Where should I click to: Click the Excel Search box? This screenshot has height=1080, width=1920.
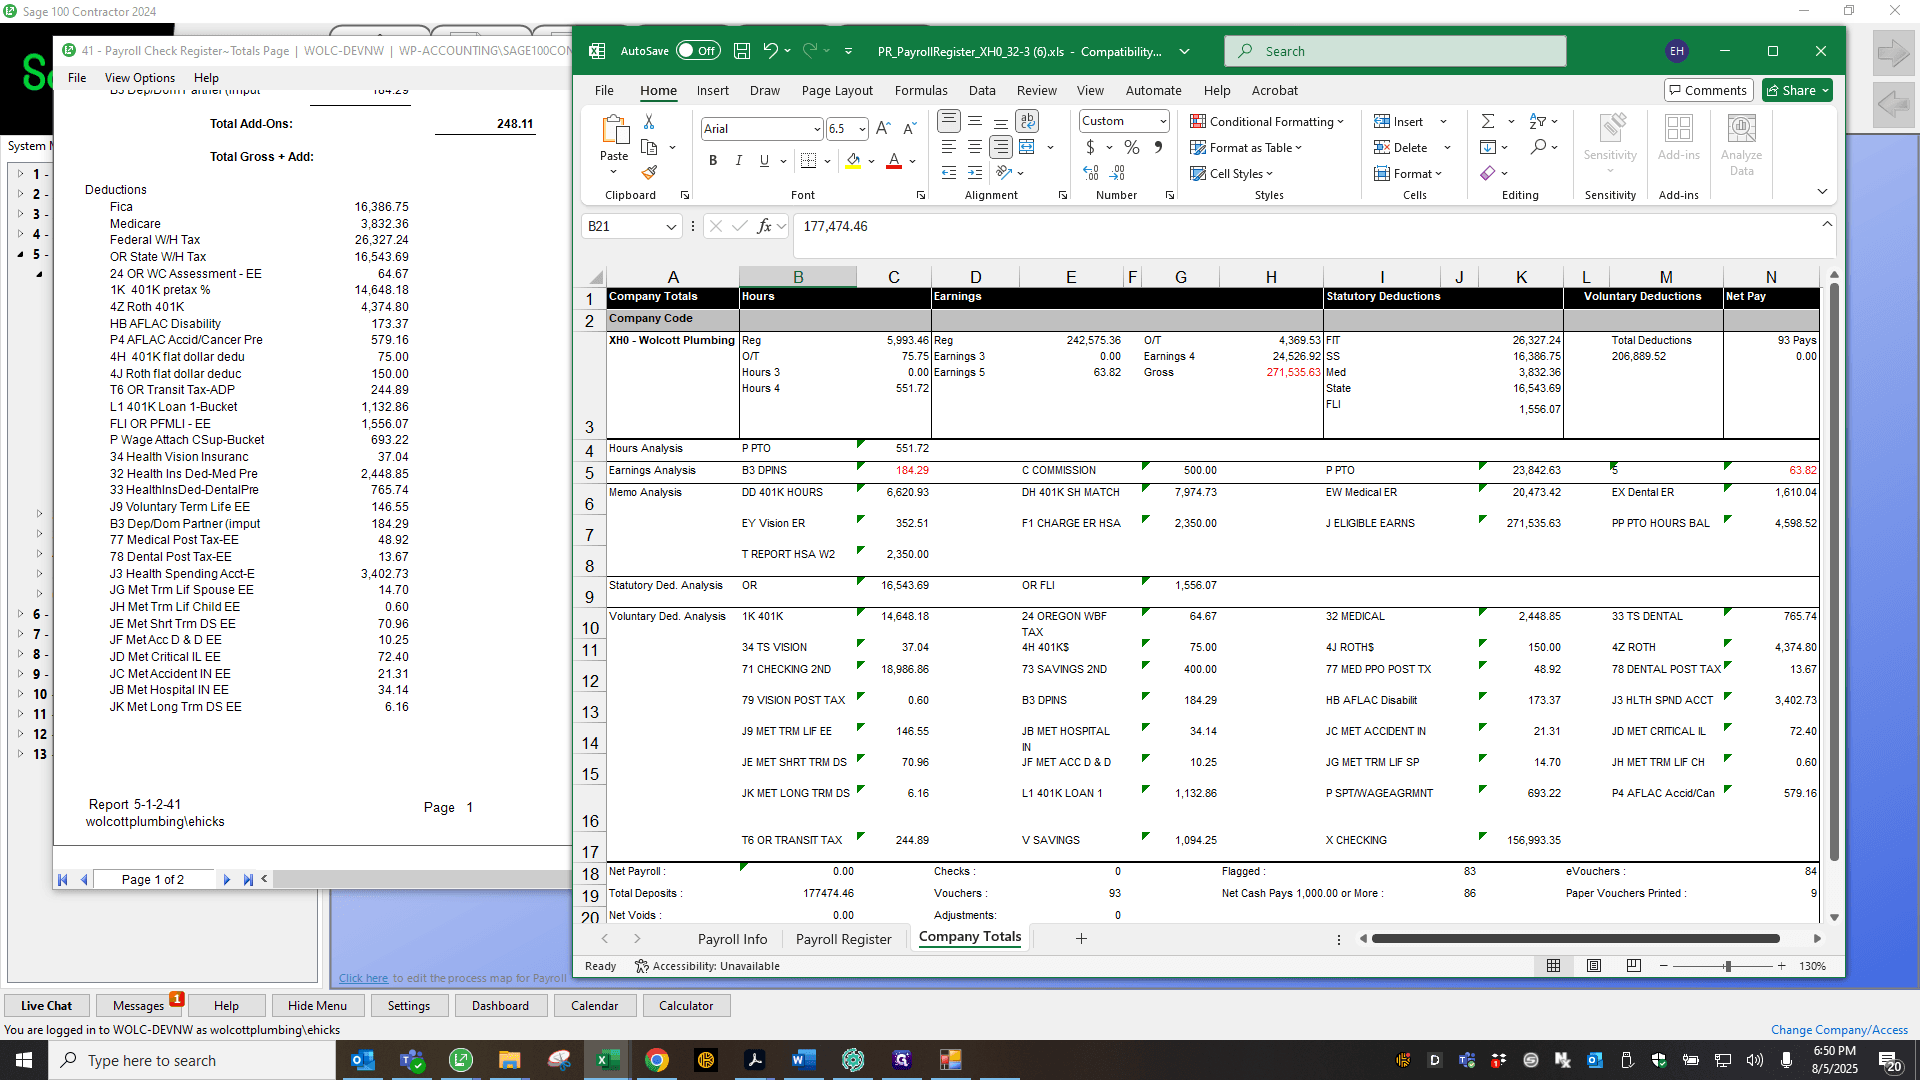click(1395, 51)
